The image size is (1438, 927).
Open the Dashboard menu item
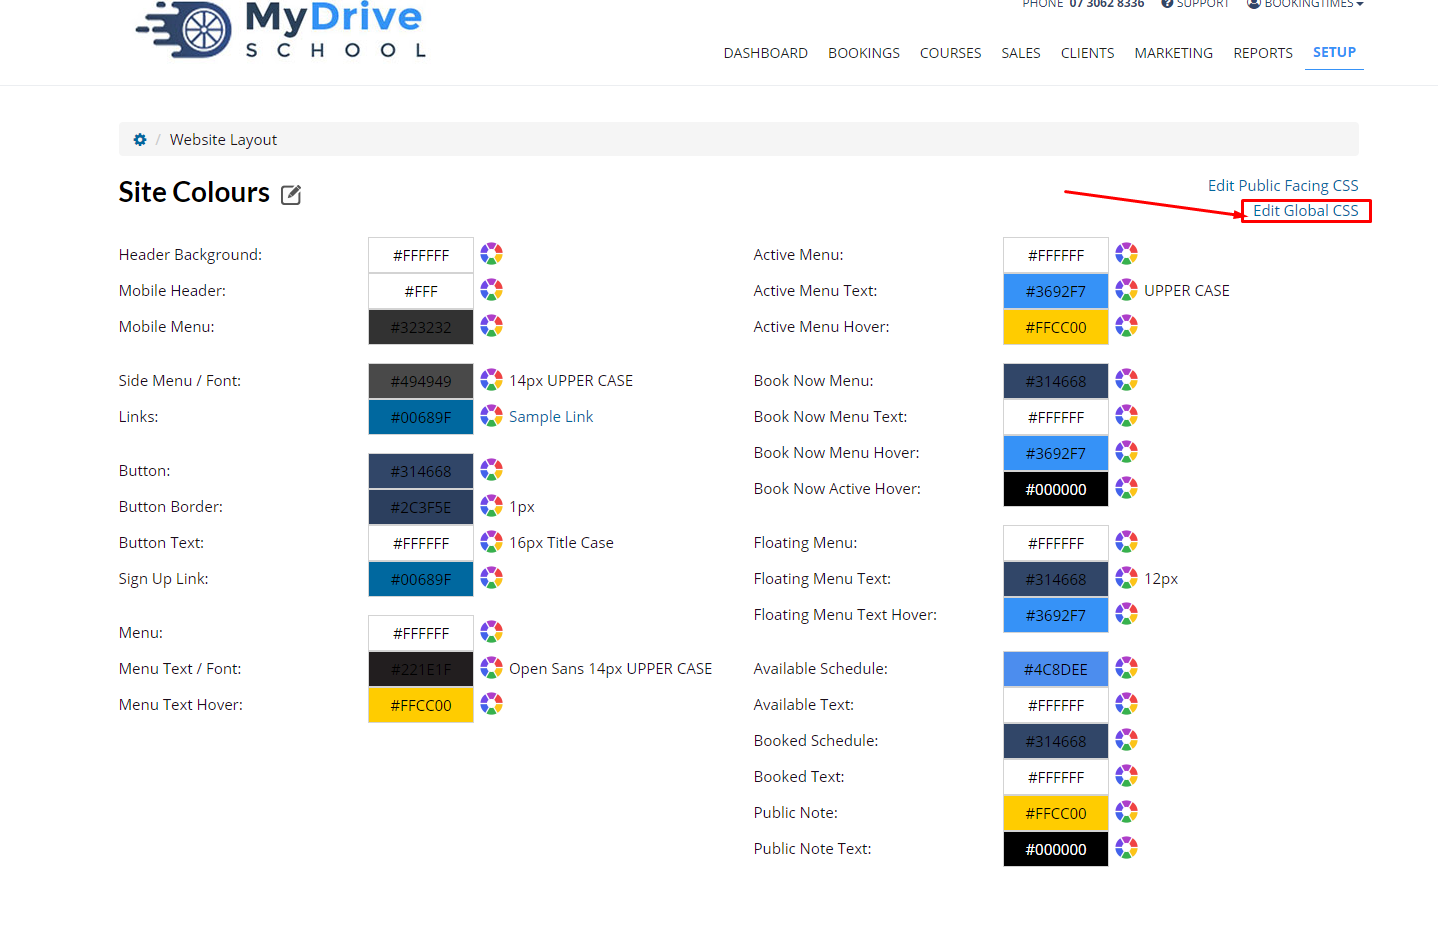(766, 53)
